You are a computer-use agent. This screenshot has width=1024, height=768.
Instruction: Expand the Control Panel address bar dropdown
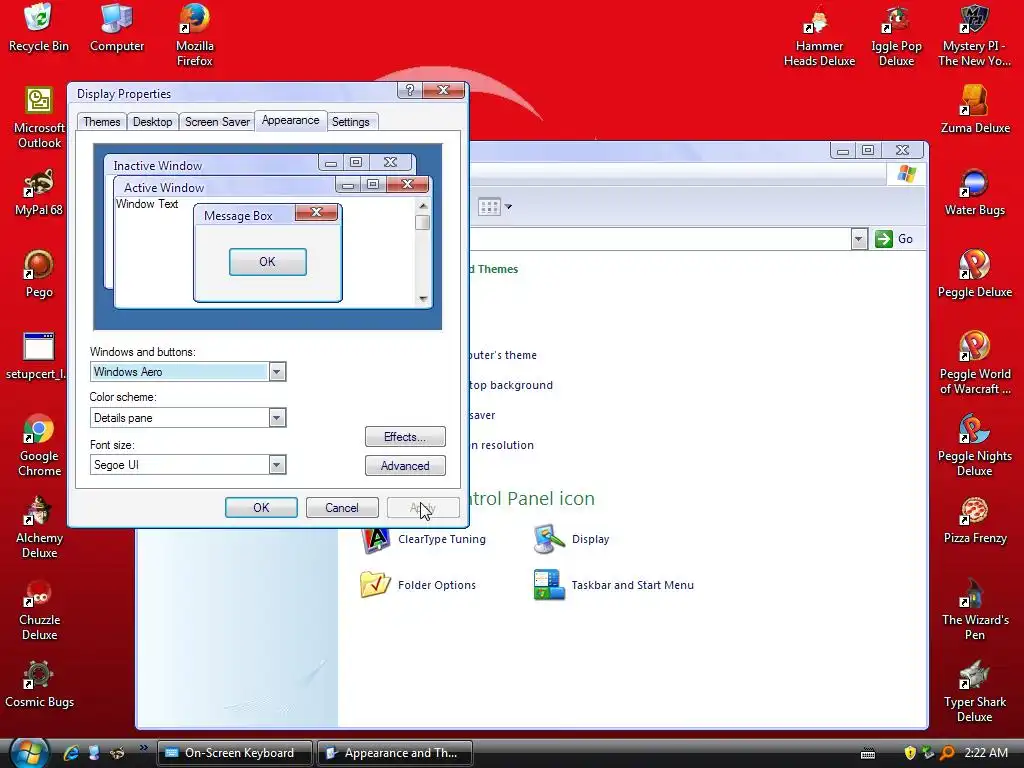click(x=859, y=239)
